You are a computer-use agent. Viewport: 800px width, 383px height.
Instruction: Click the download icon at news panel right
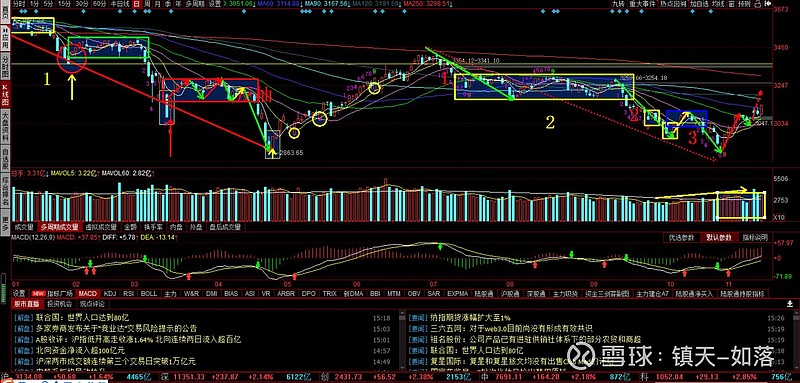790,304
